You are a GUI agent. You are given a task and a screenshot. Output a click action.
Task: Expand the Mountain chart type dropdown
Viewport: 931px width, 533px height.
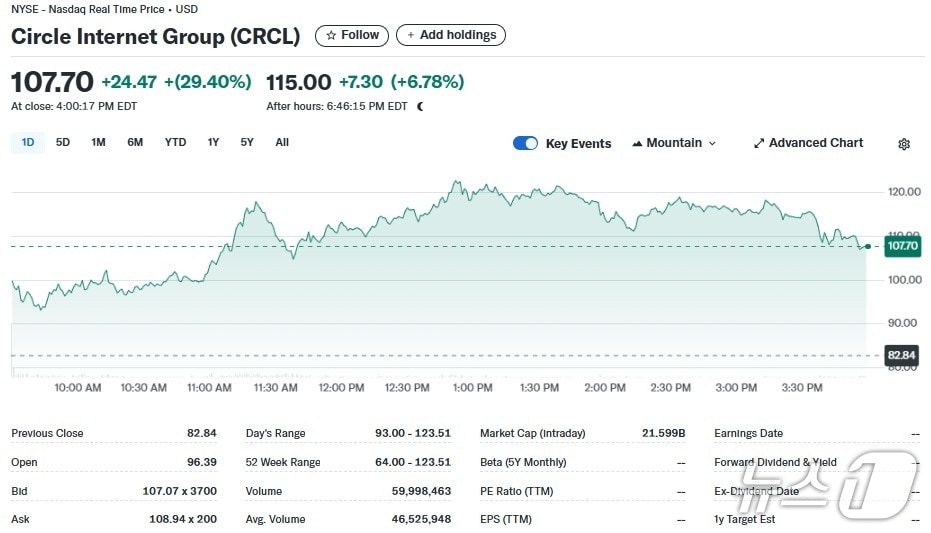tap(712, 144)
